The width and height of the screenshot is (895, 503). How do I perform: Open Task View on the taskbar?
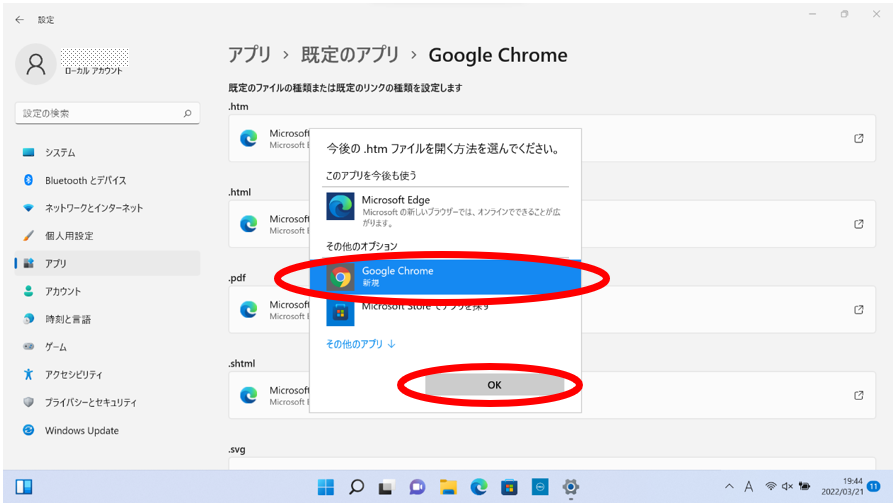387,487
